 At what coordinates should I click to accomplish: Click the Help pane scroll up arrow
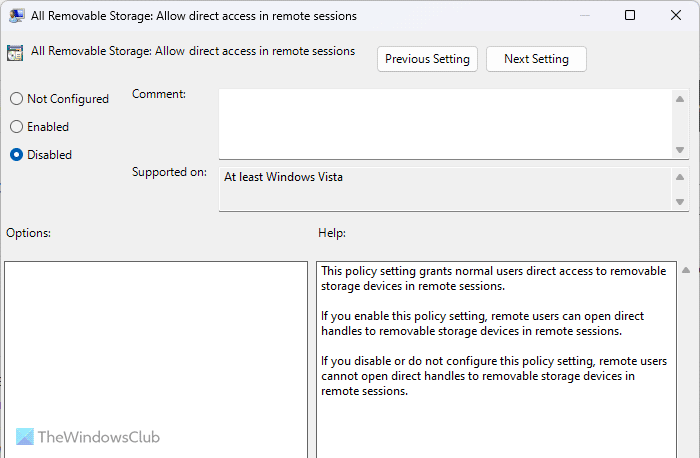pos(684,270)
